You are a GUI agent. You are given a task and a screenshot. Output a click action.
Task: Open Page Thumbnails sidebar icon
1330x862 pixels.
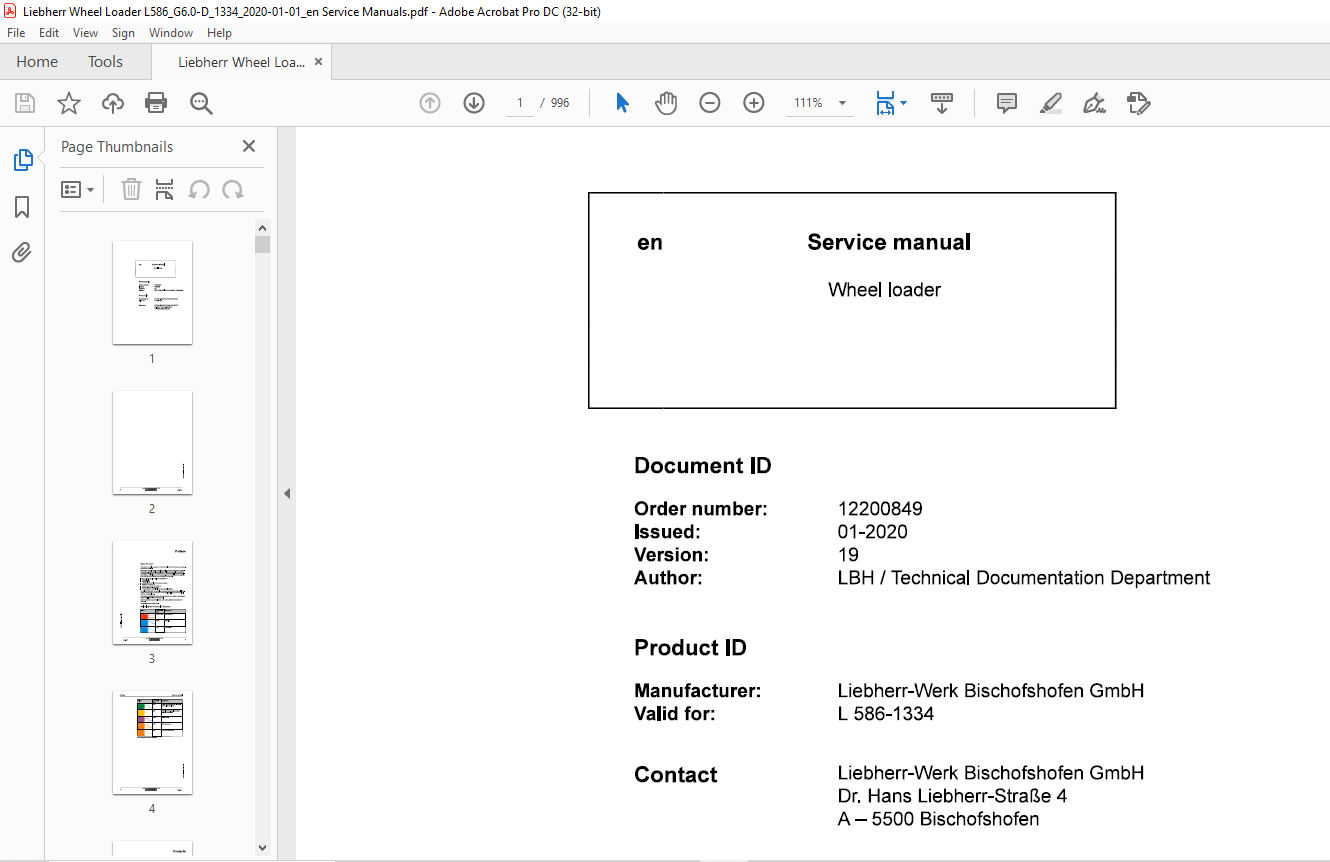[x=22, y=160]
